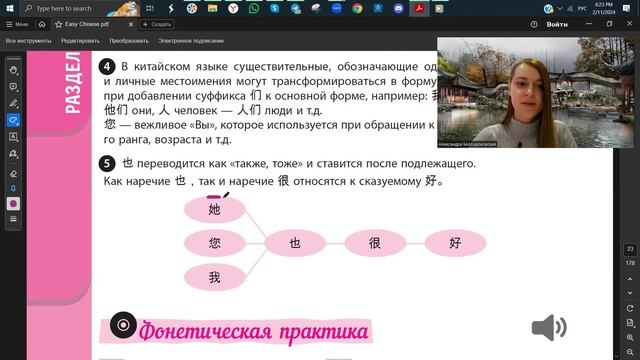Screen dimensions: 640x360
Task: Go to Acrobat home screen icon
Action: (42, 24)
